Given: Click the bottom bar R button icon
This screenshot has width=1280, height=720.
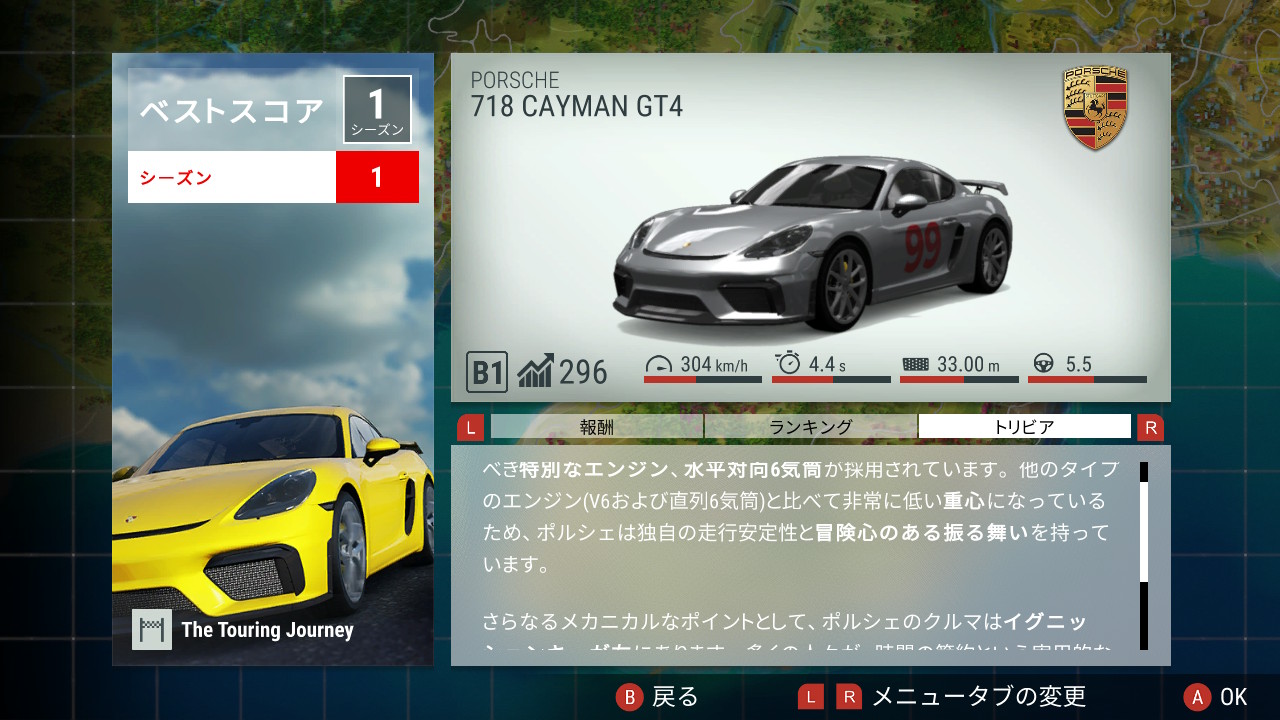Looking at the screenshot, I should pos(849,697).
